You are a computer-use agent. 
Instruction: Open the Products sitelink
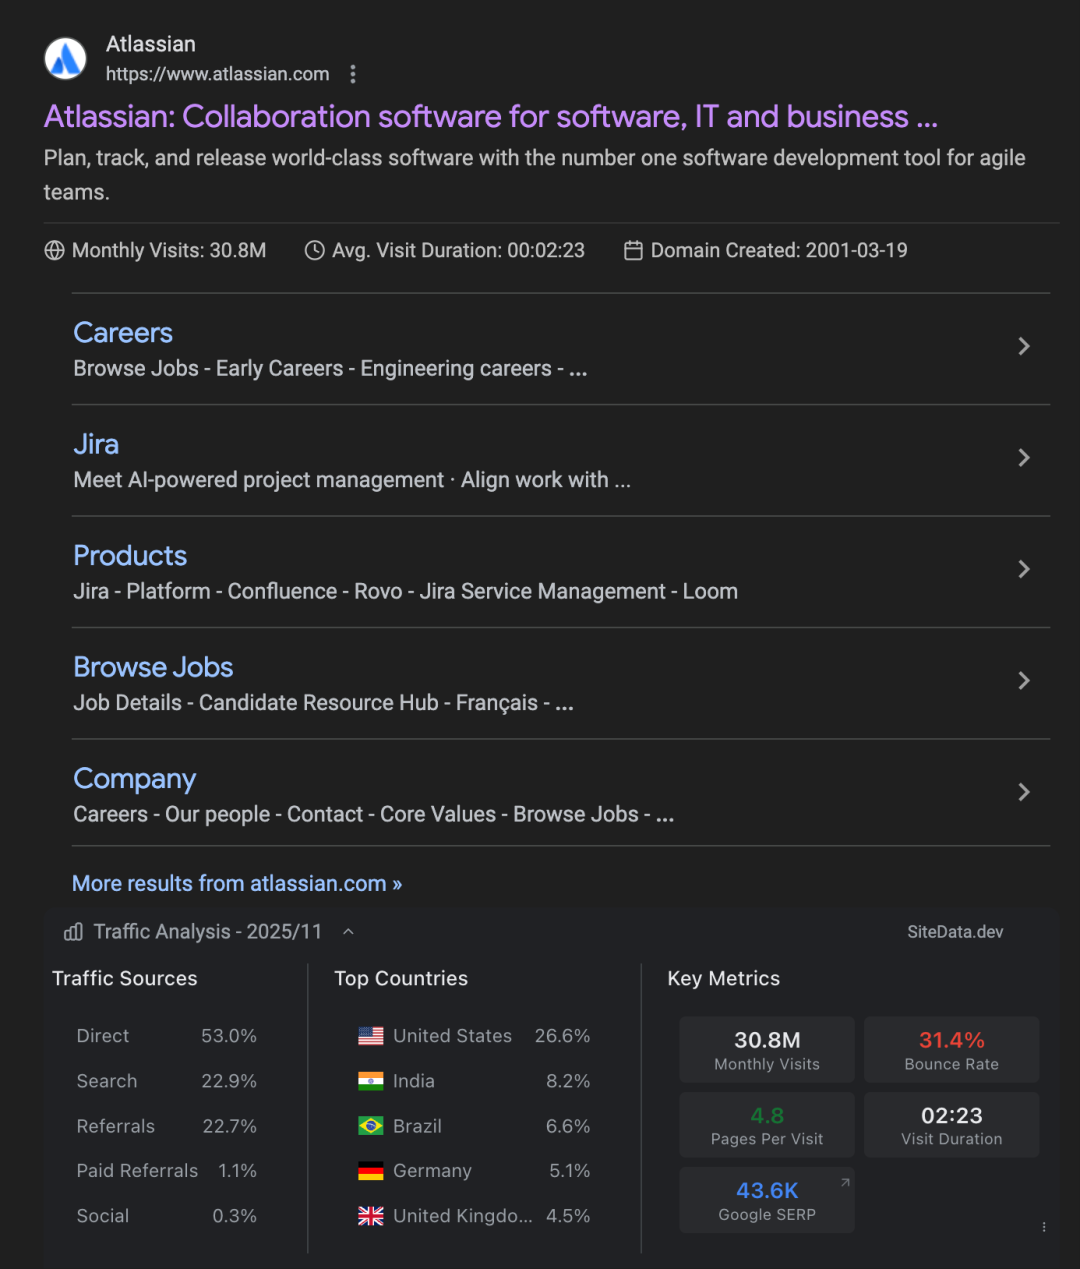pyautogui.click(x=130, y=556)
